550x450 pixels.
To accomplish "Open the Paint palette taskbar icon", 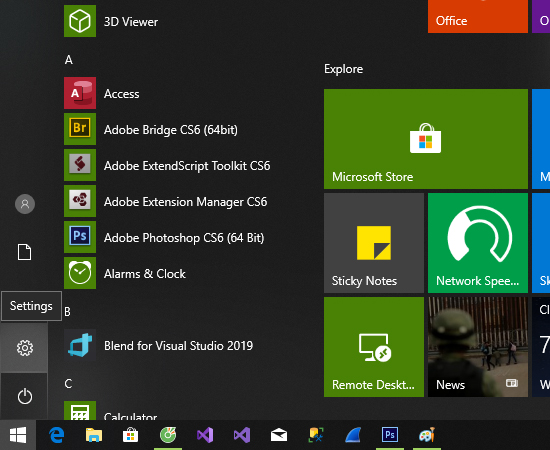I will click(427, 435).
